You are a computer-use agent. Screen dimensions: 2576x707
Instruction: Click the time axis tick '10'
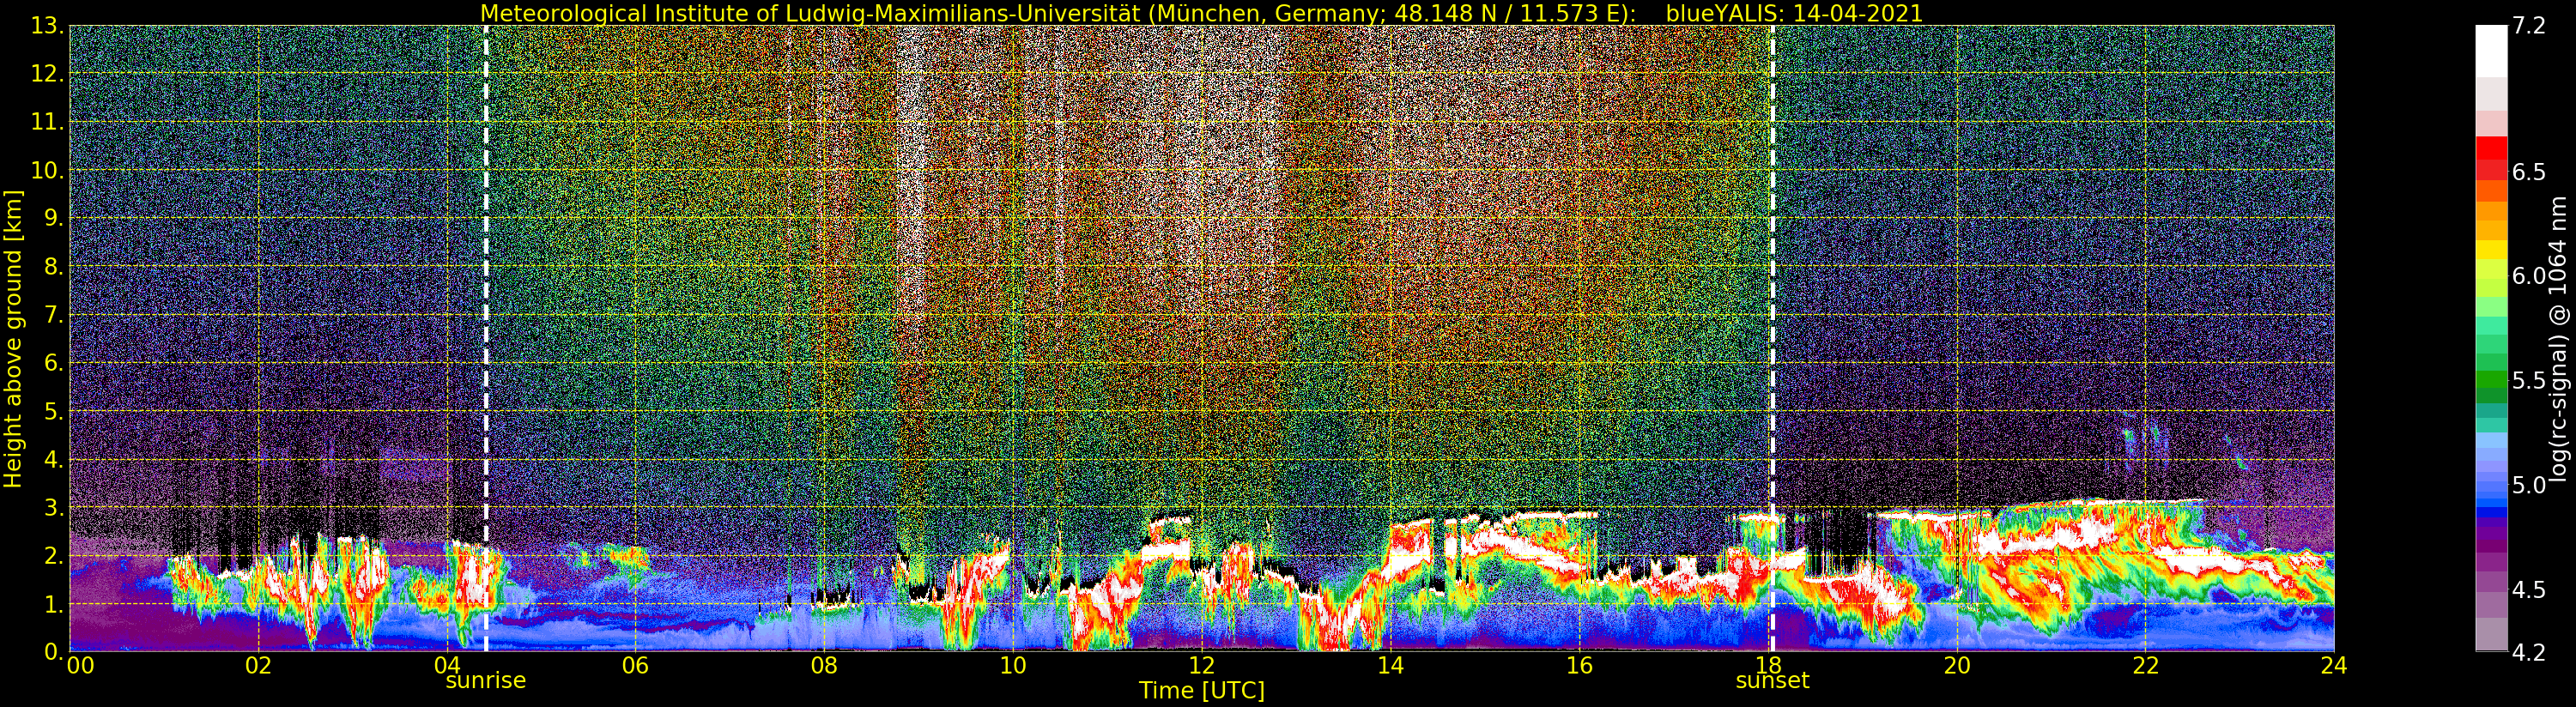(x=1013, y=665)
